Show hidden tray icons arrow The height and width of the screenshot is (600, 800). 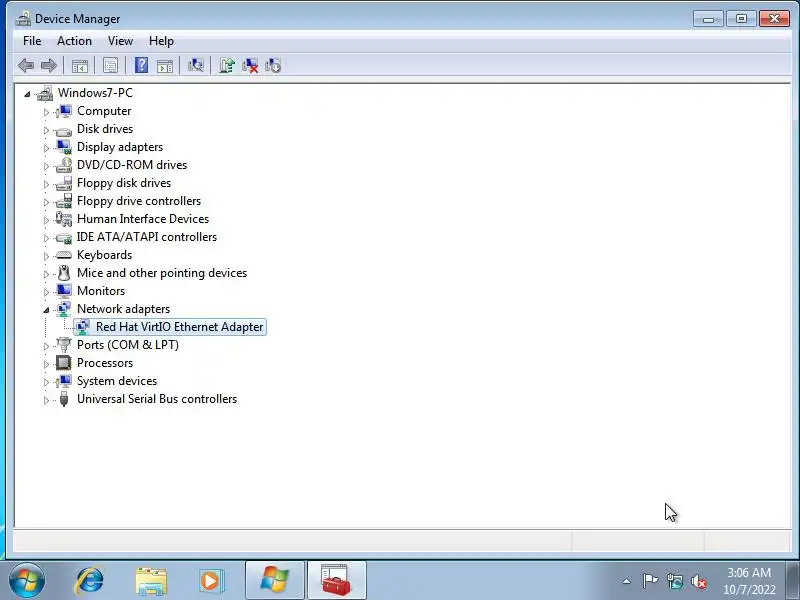tap(627, 581)
